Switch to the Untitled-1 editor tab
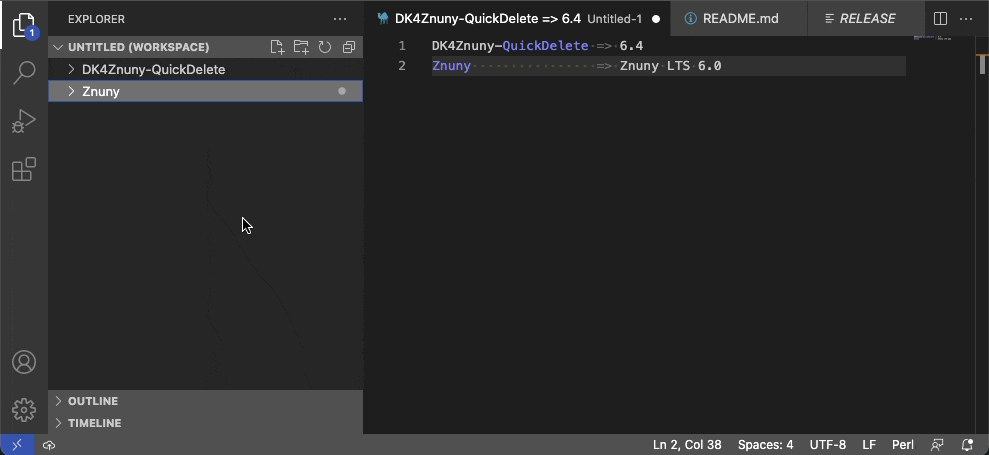 pyautogui.click(x=518, y=19)
